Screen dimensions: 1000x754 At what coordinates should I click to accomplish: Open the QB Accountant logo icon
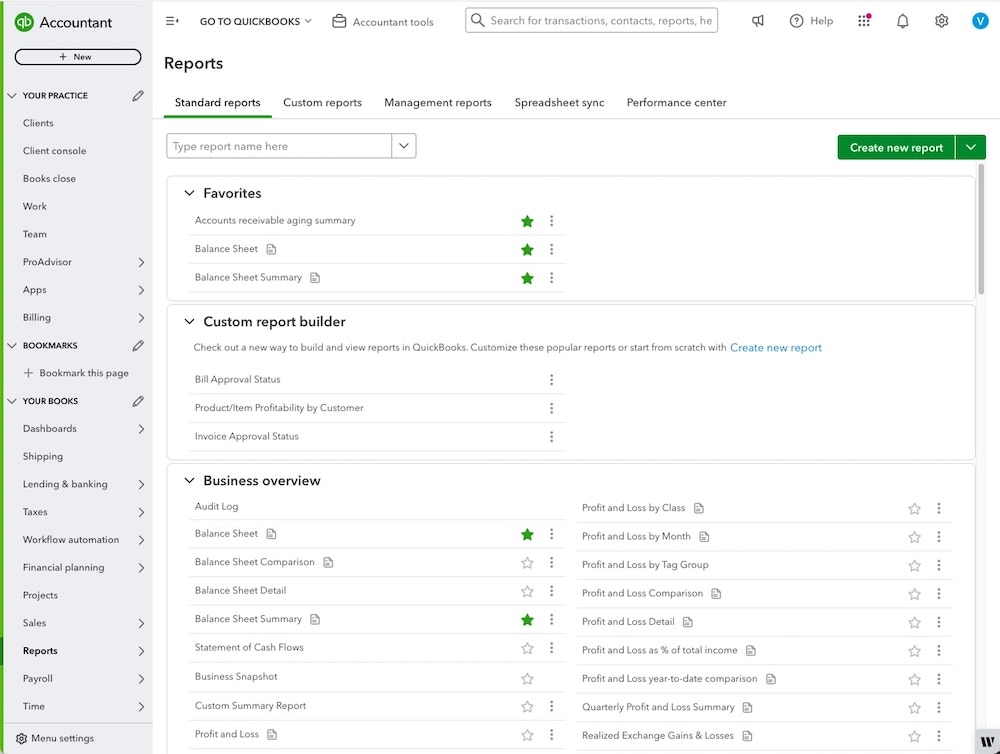coord(24,21)
